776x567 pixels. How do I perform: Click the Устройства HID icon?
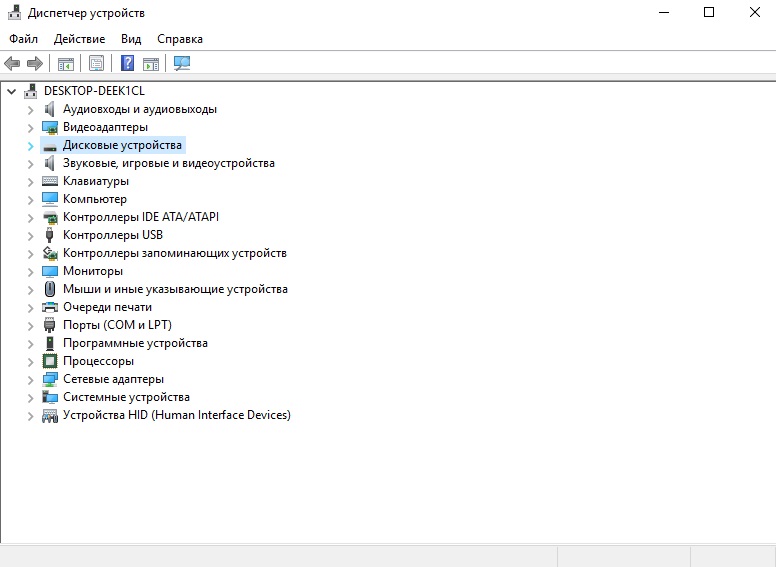49,416
